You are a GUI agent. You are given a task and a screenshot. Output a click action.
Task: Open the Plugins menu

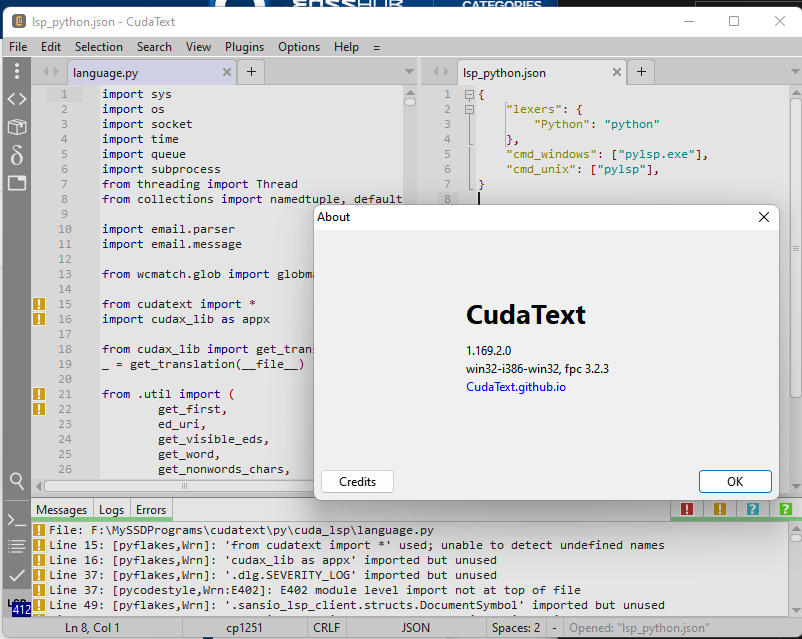coord(244,47)
